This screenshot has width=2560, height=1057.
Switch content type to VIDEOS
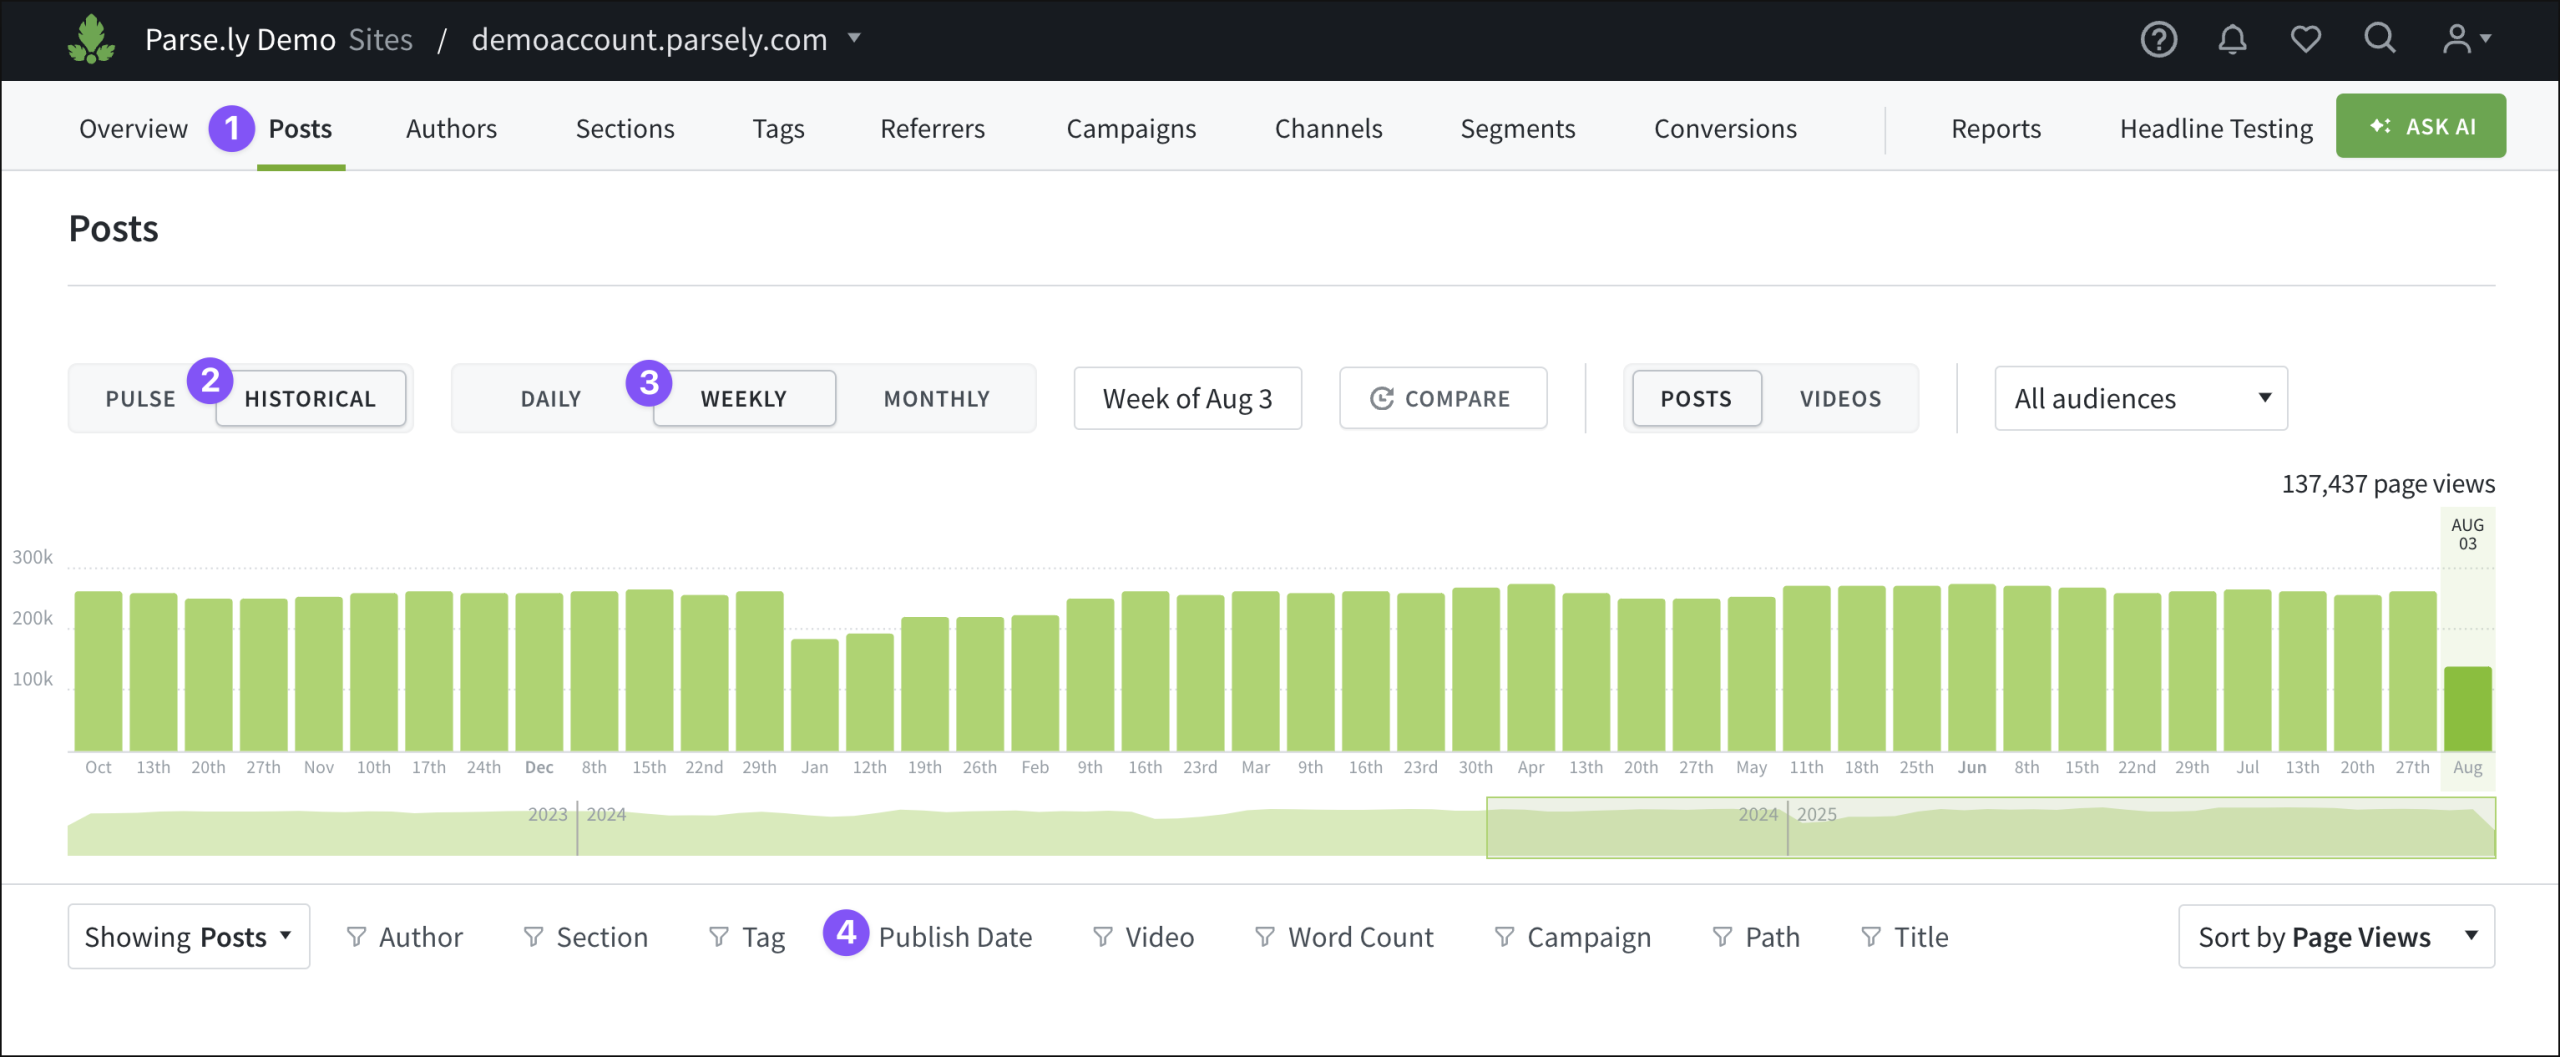(1840, 397)
